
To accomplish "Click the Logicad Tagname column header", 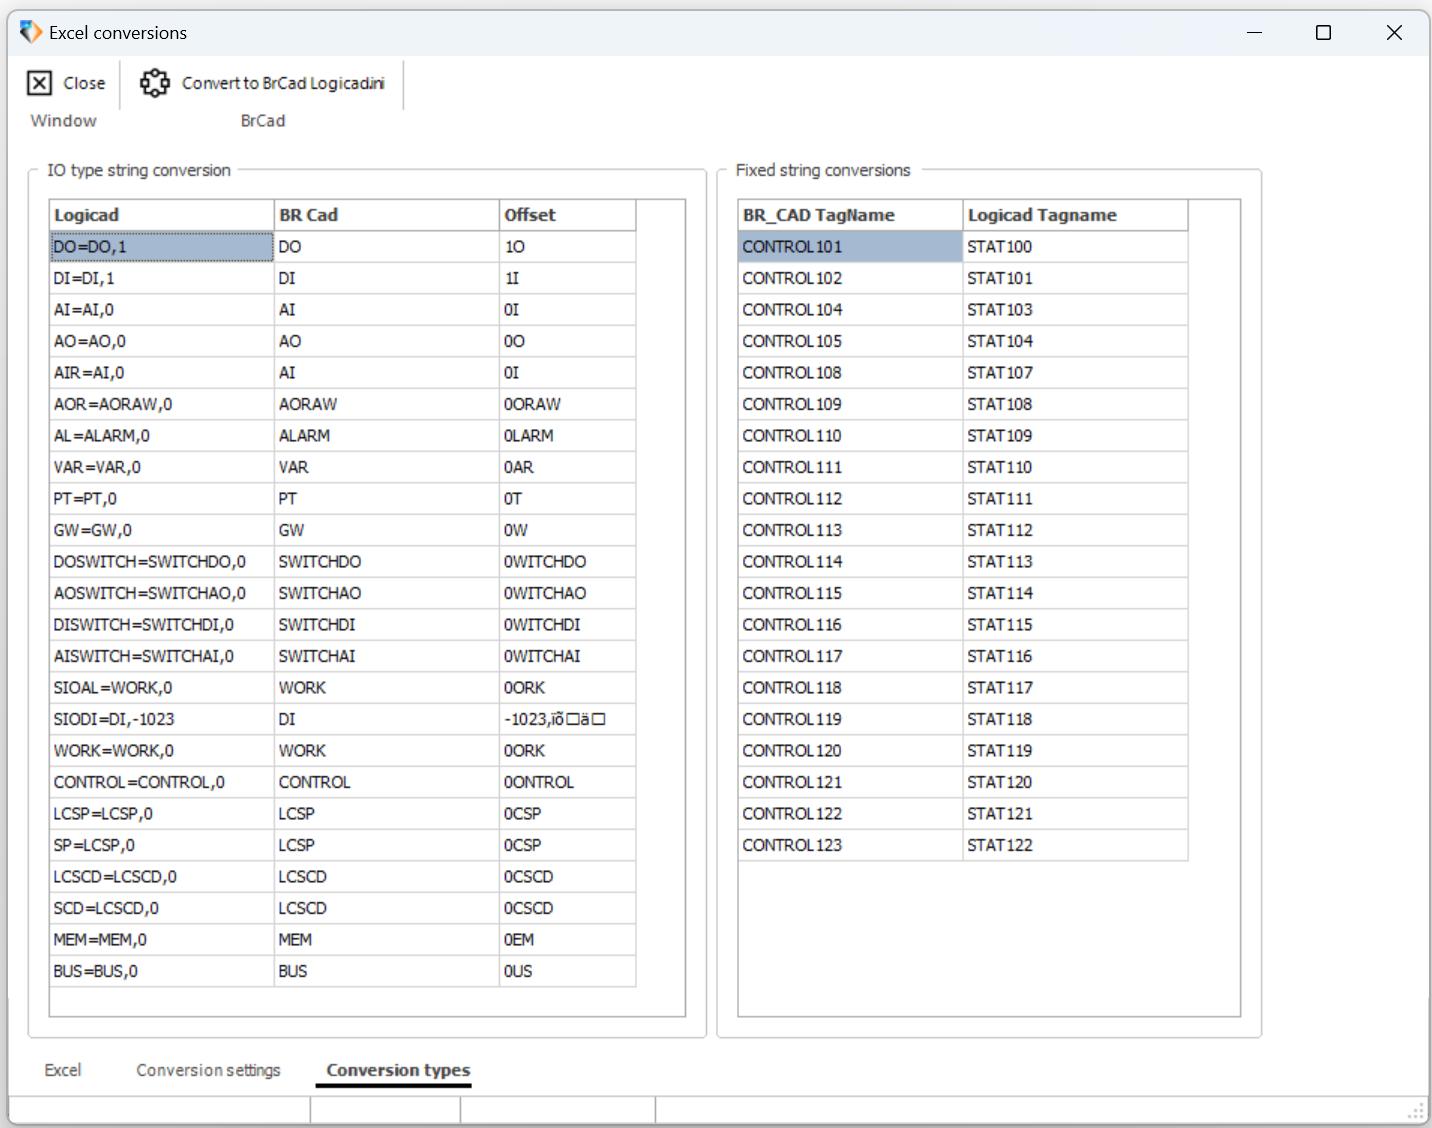I will 1075,215.
